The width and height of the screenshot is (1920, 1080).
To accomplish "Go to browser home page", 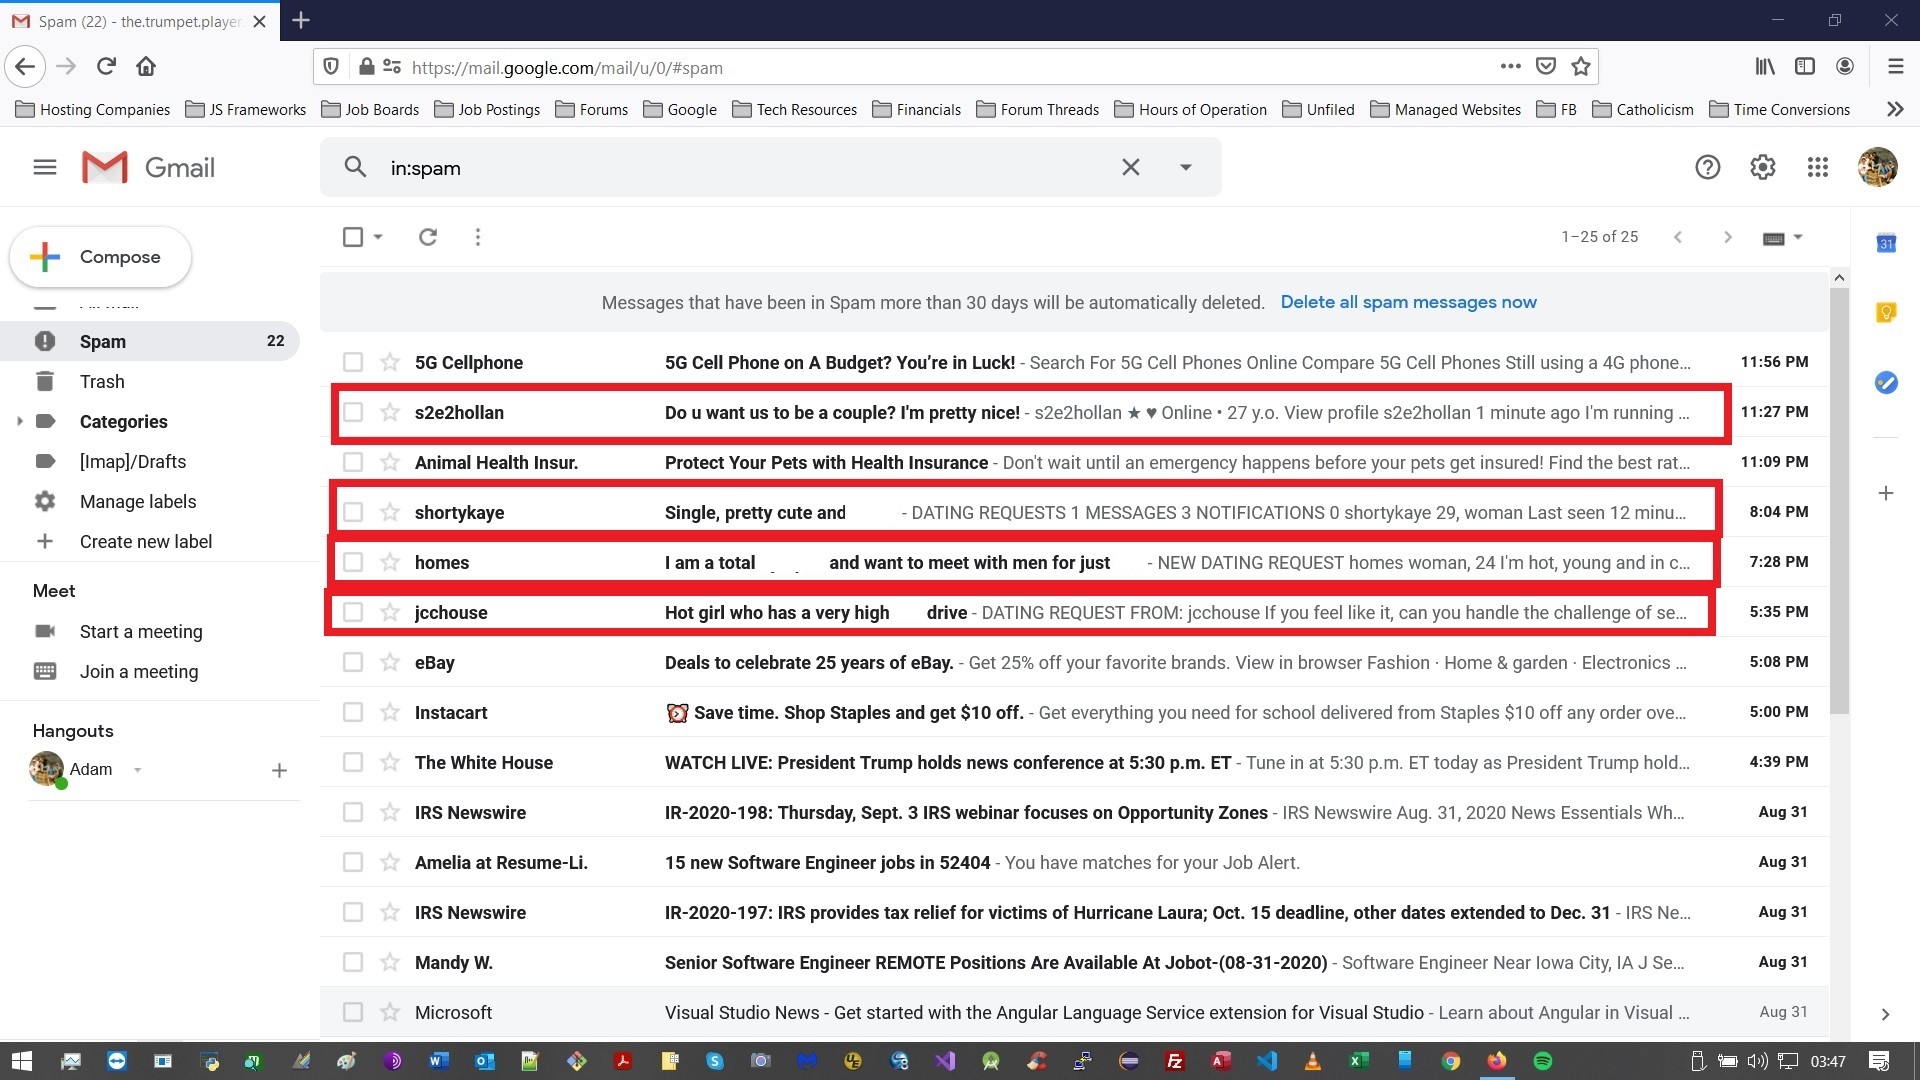I will (x=146, y=67).
